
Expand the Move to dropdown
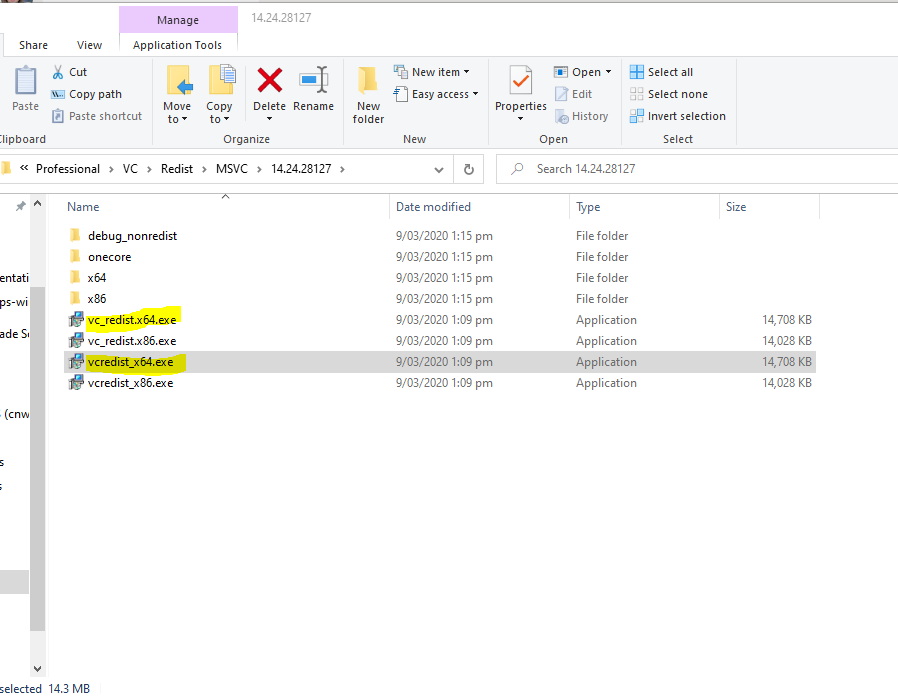coord(177,96)
